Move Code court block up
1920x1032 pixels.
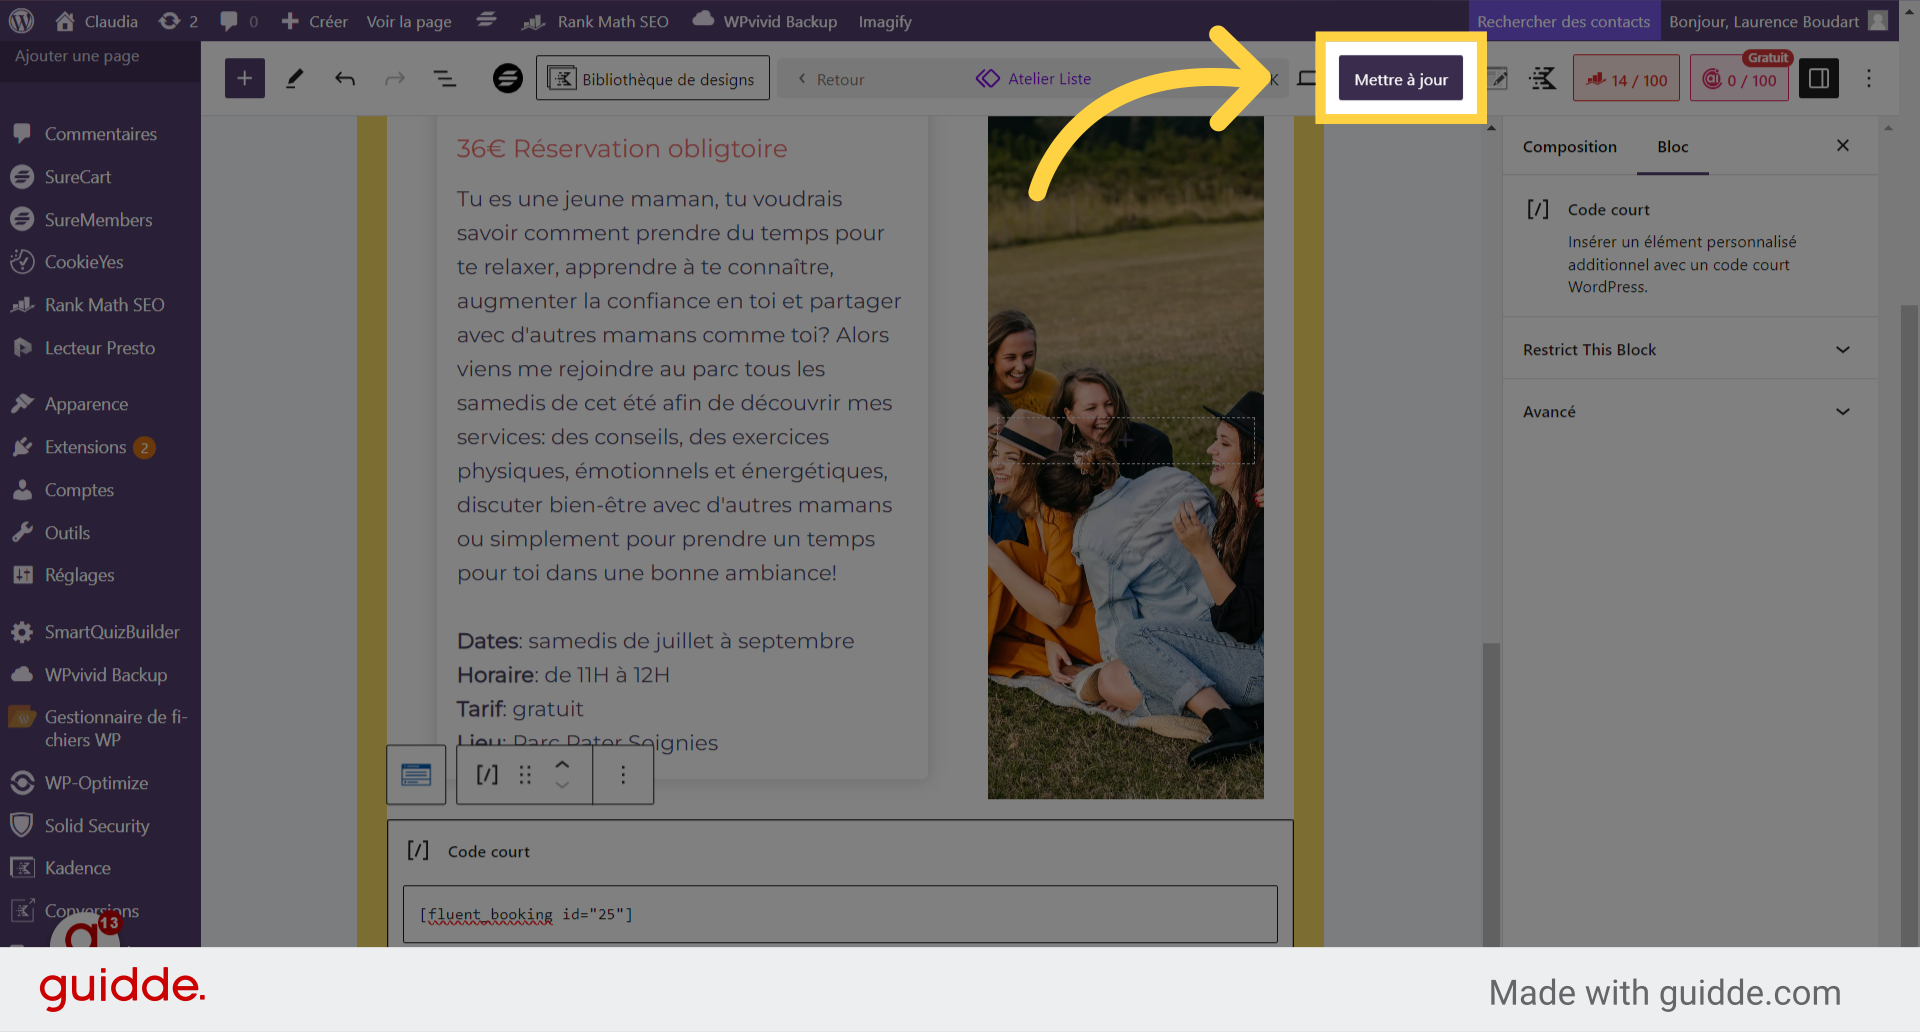562,764
